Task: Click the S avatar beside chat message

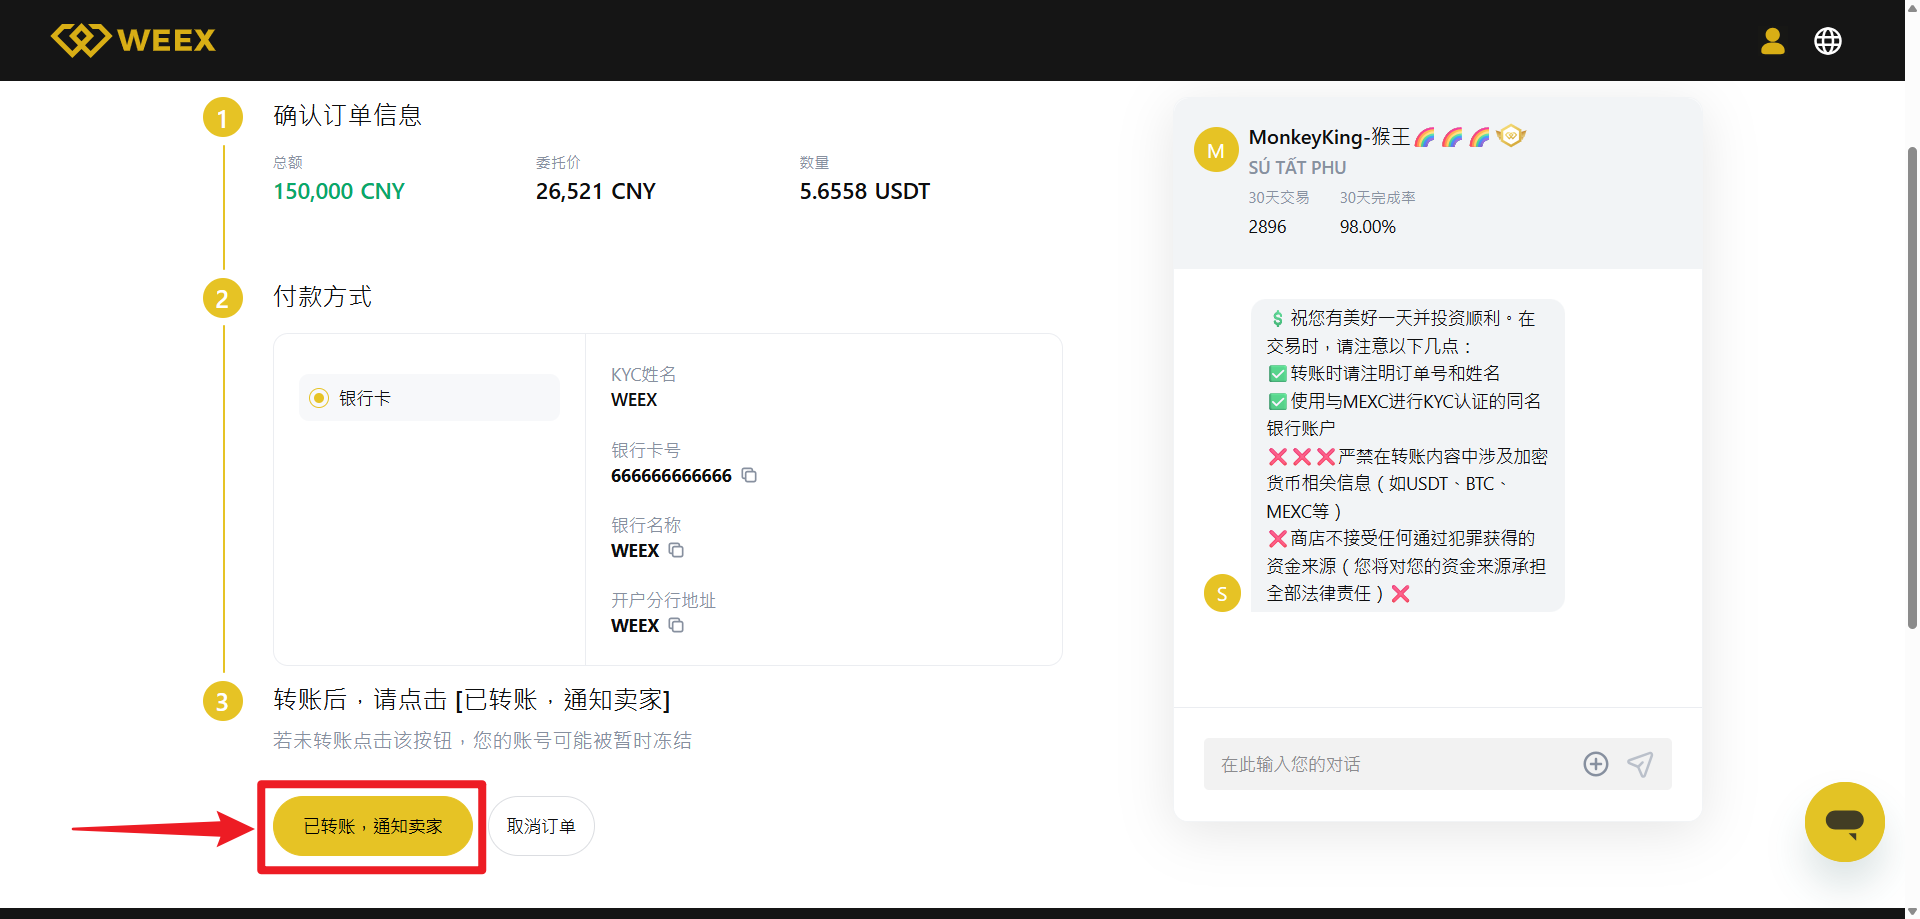Action: coord(1222,593)
